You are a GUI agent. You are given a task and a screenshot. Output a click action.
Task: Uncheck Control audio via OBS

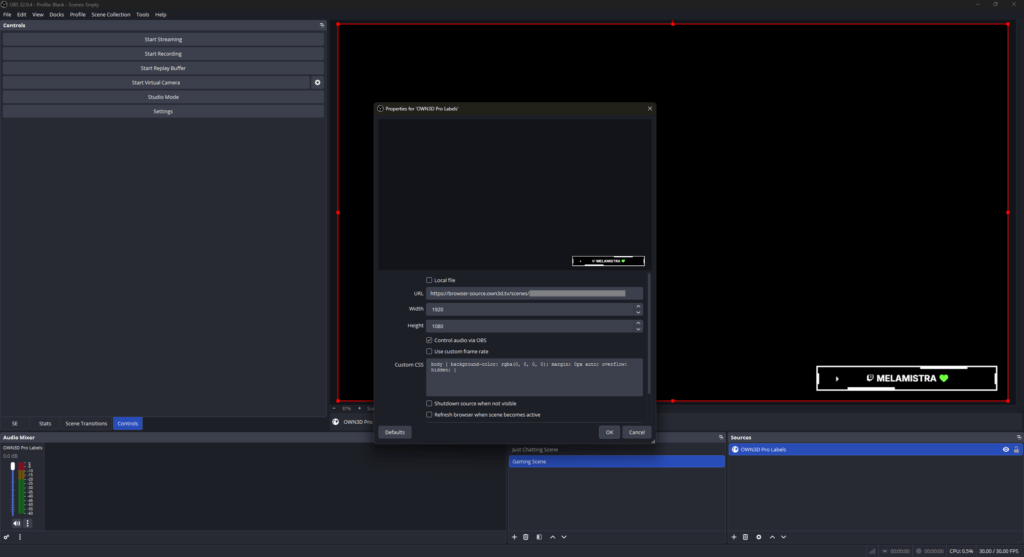tap(430, 340)
